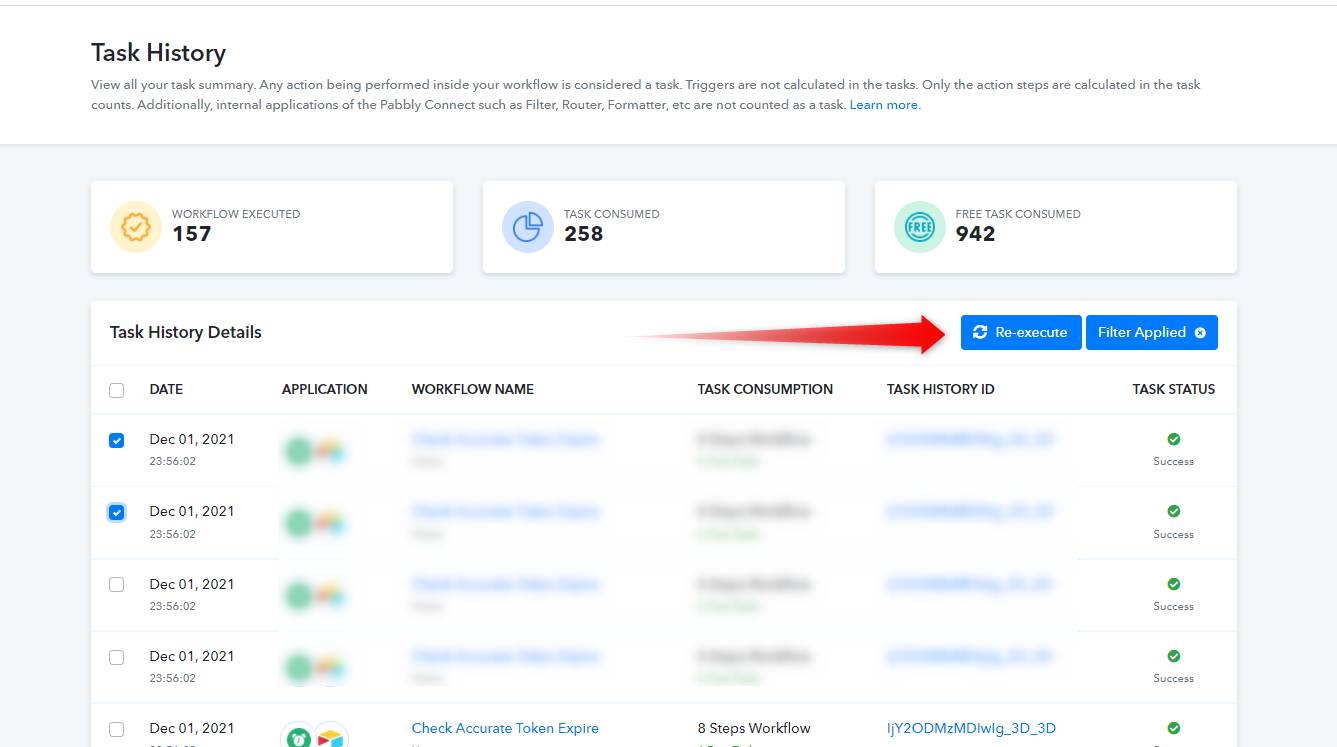Click the Task Consumed pie chart icon
Viewport: 1337px width, 747px height.
527,227
